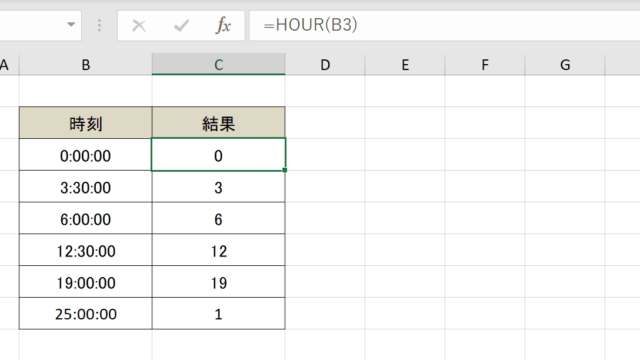Click the vertical dots formula bar handle

[99, 25]
